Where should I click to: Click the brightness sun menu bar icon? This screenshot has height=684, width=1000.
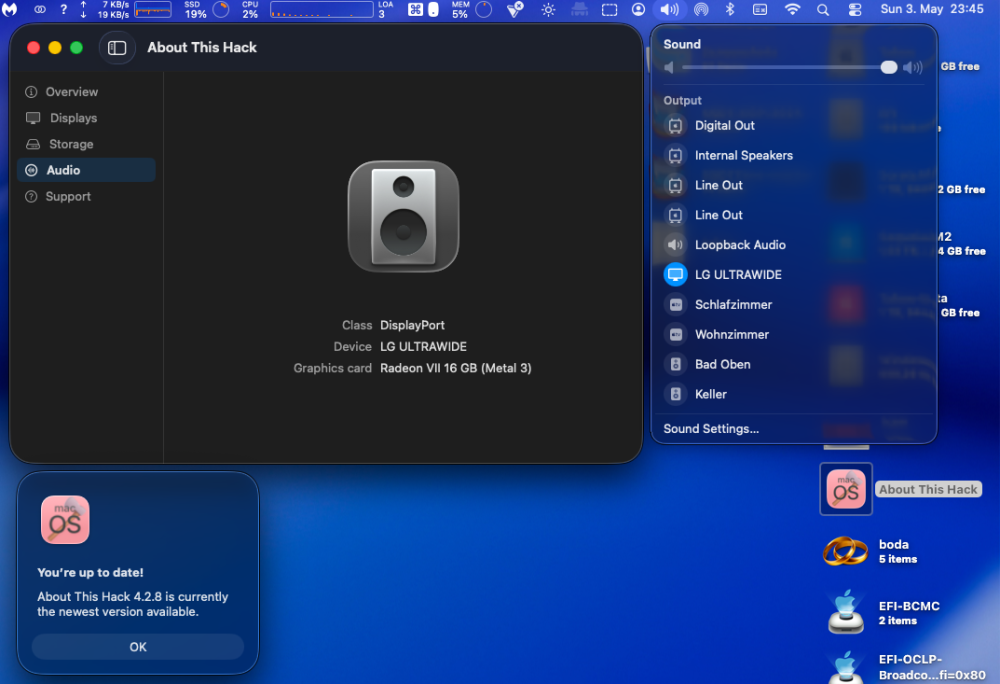coord(548,10)
